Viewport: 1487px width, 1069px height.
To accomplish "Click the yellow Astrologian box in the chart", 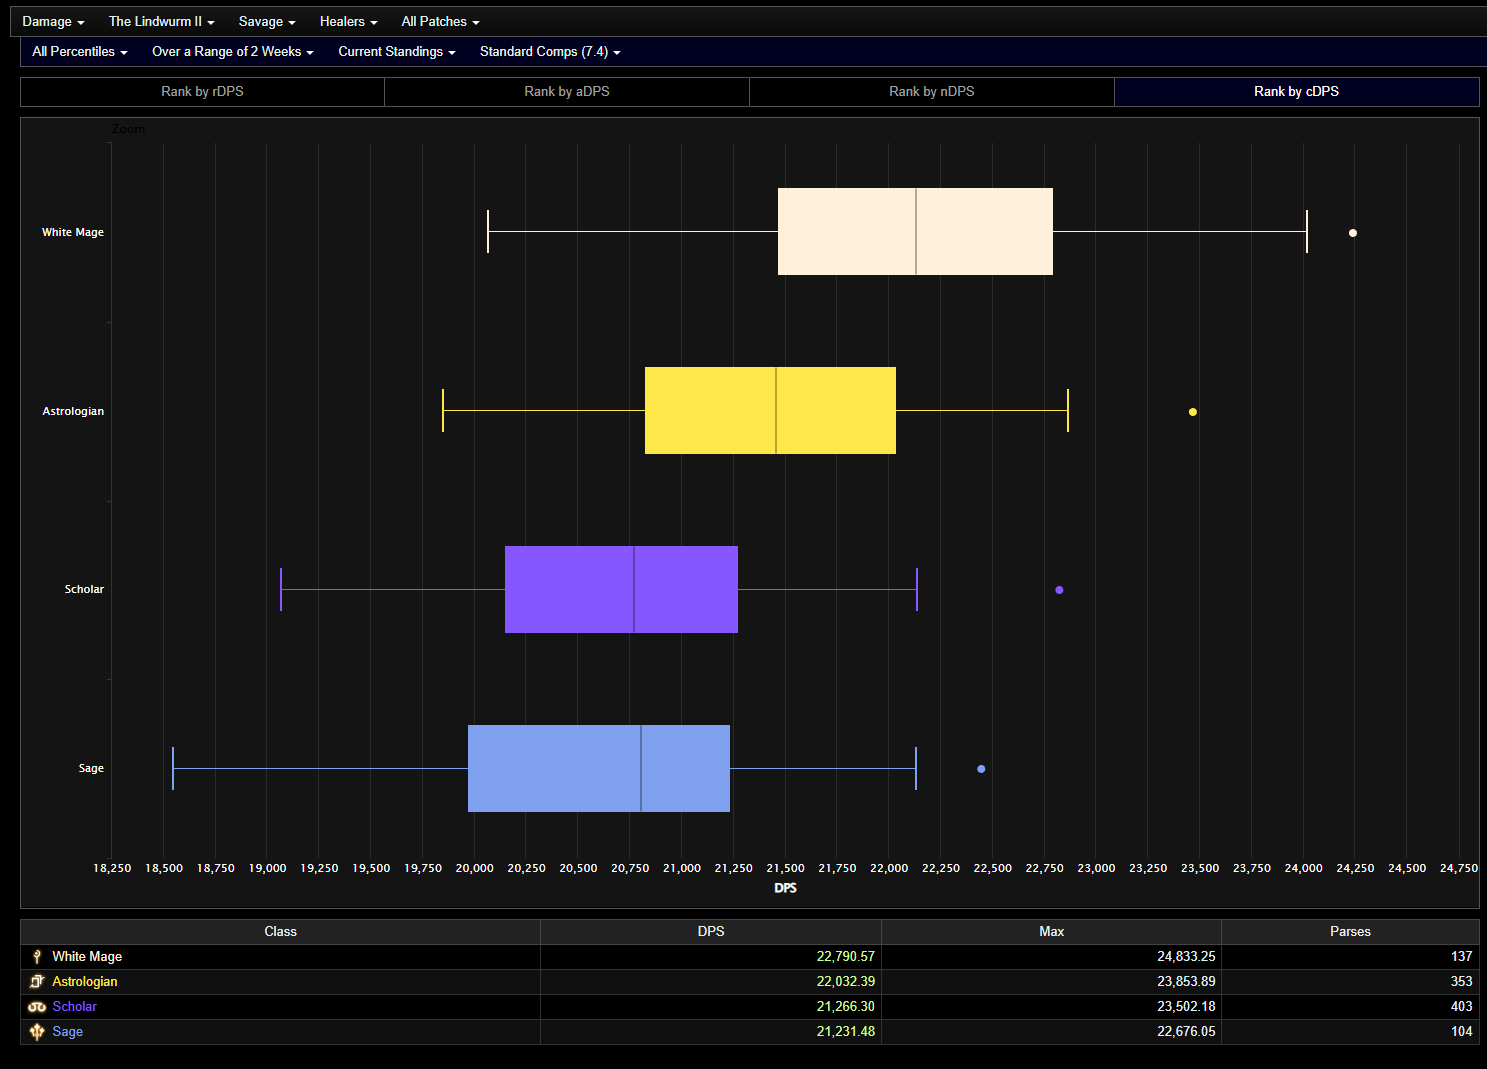I will click(771, 411).
